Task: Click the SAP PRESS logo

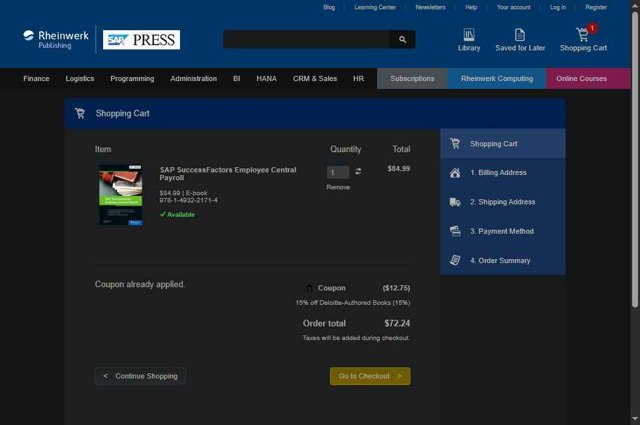Action: 141,40
